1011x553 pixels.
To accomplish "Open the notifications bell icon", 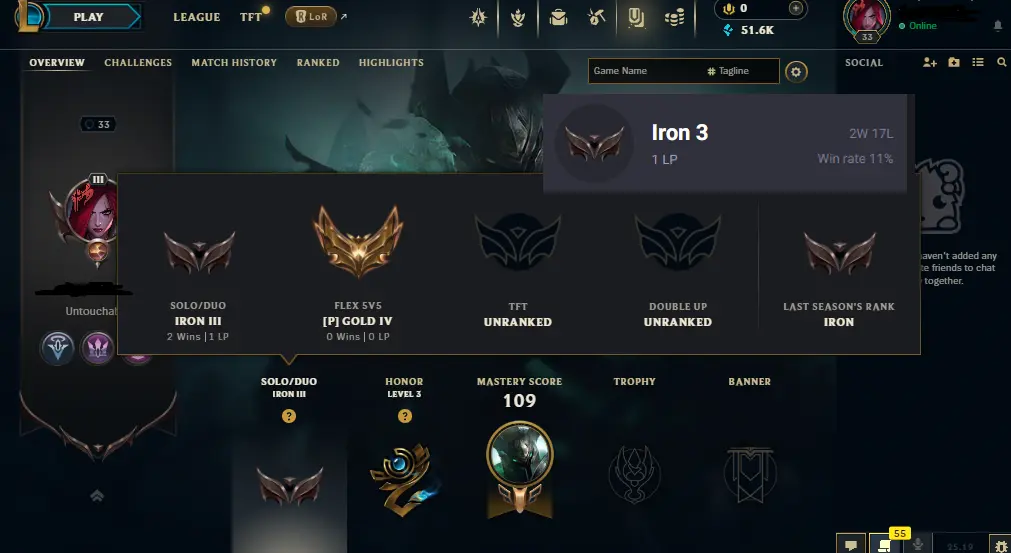I will point(997,26).
